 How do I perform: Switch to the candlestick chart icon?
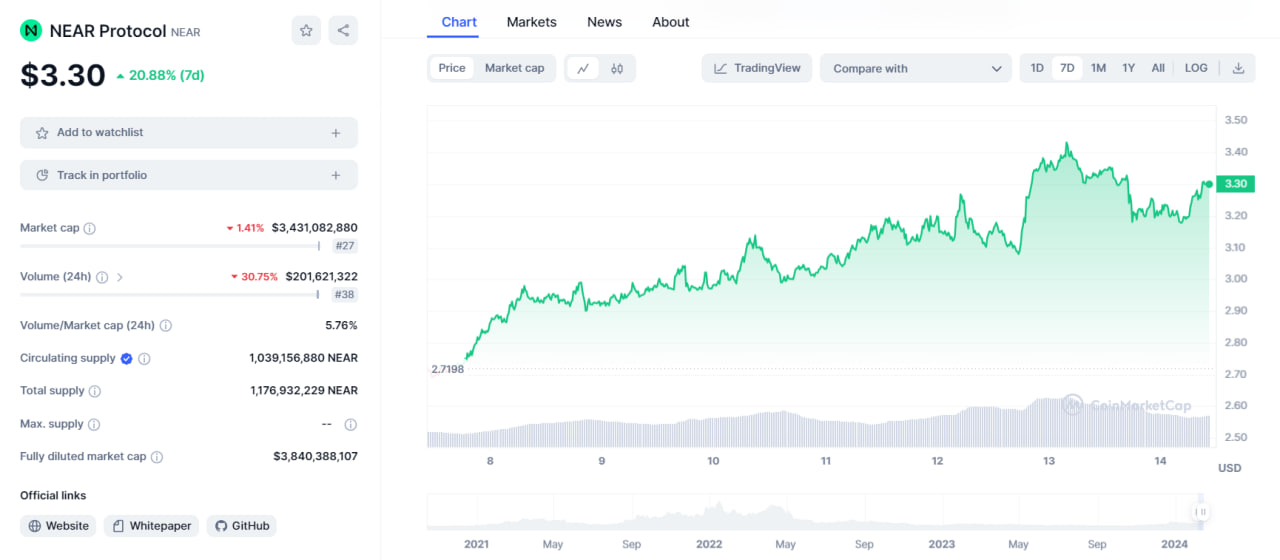pyautogui.click(x=617, y=68)
